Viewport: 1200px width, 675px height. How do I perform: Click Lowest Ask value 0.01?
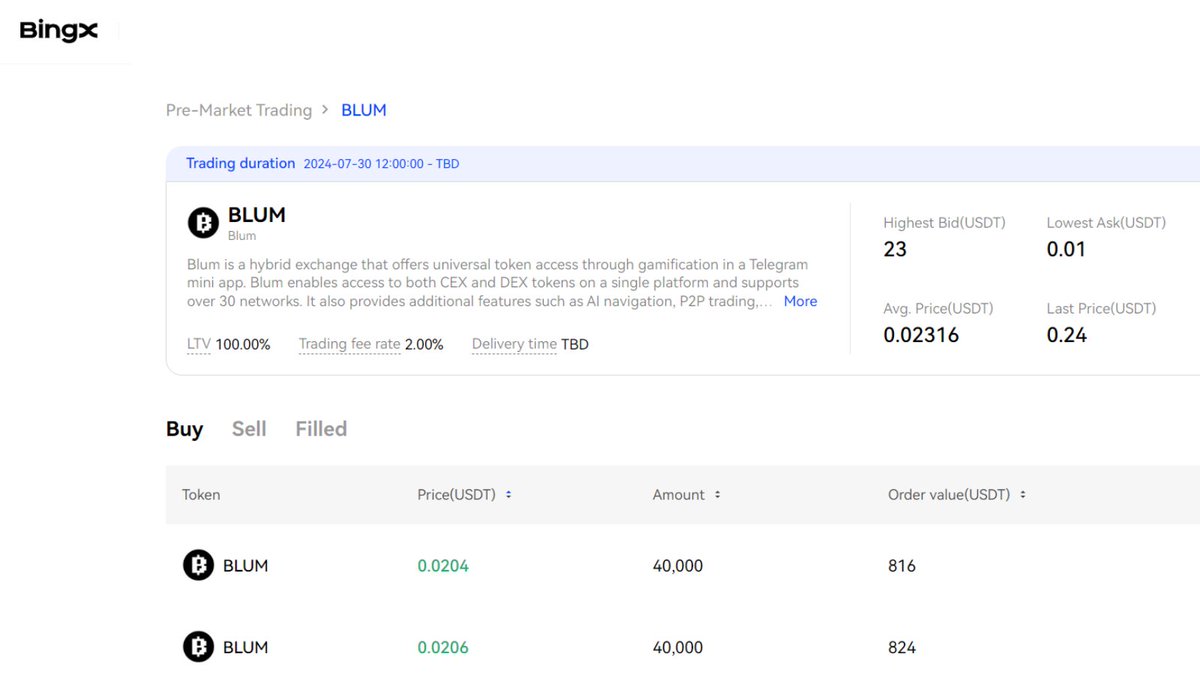pos(1066,249)
